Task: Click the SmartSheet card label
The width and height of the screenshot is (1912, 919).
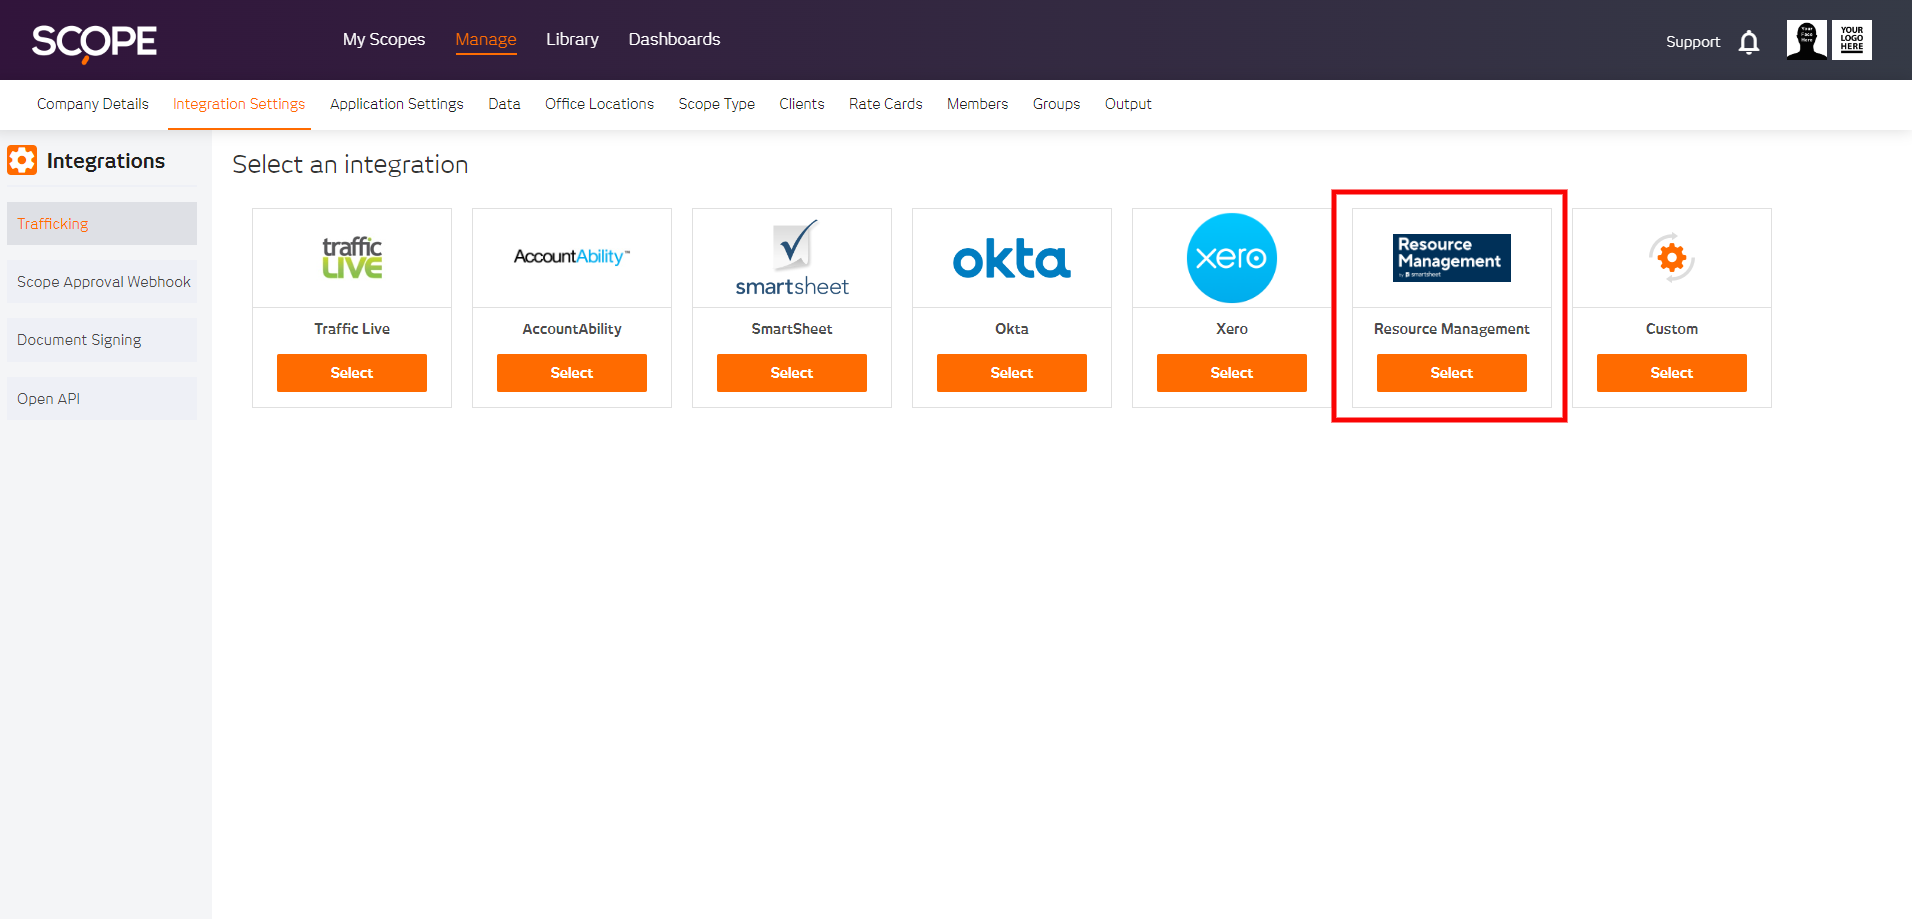Action: (792, 329)
